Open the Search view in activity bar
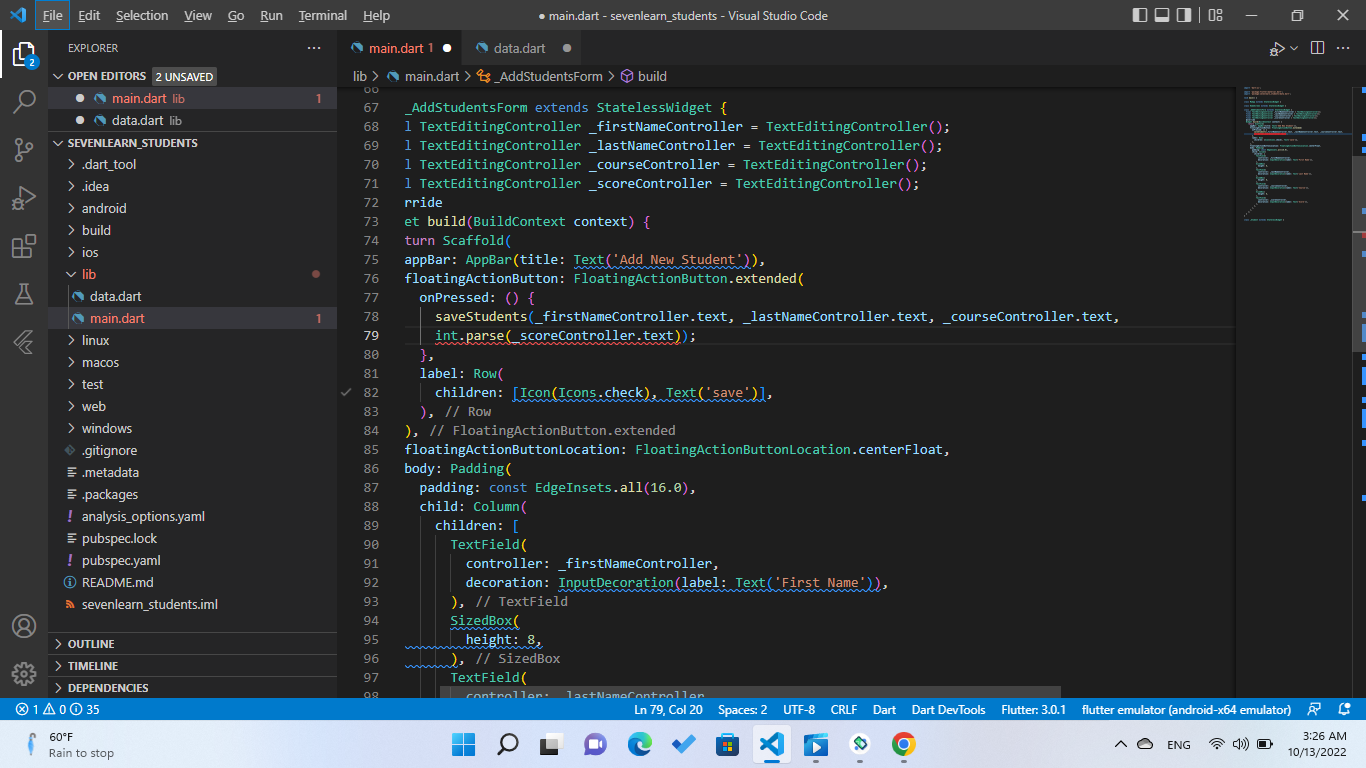 [x=24, y=102]
